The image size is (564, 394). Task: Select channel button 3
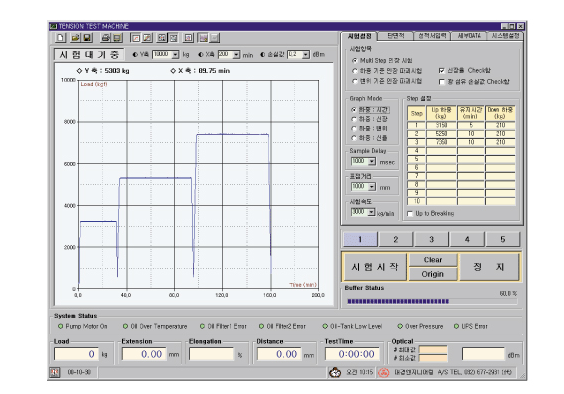431,239
